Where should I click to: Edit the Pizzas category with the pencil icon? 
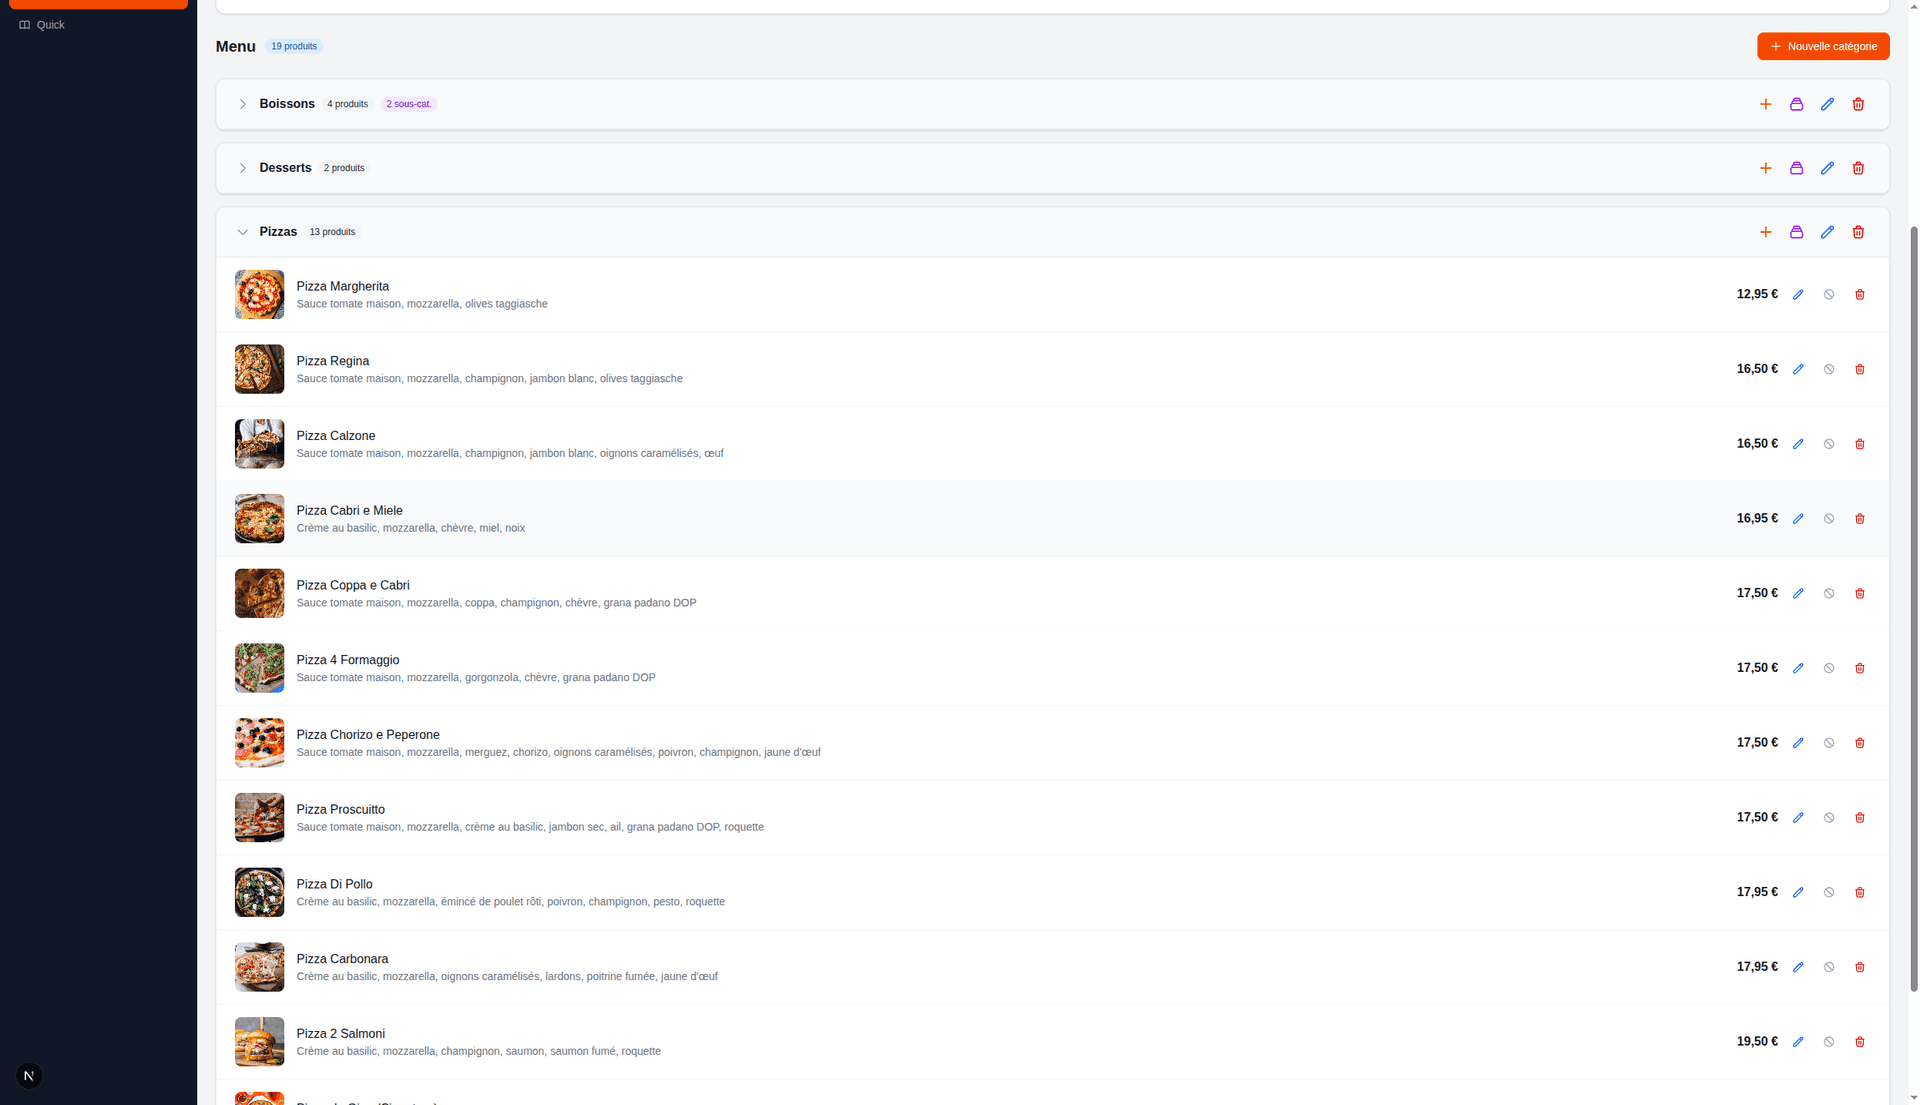[1827, 231]
